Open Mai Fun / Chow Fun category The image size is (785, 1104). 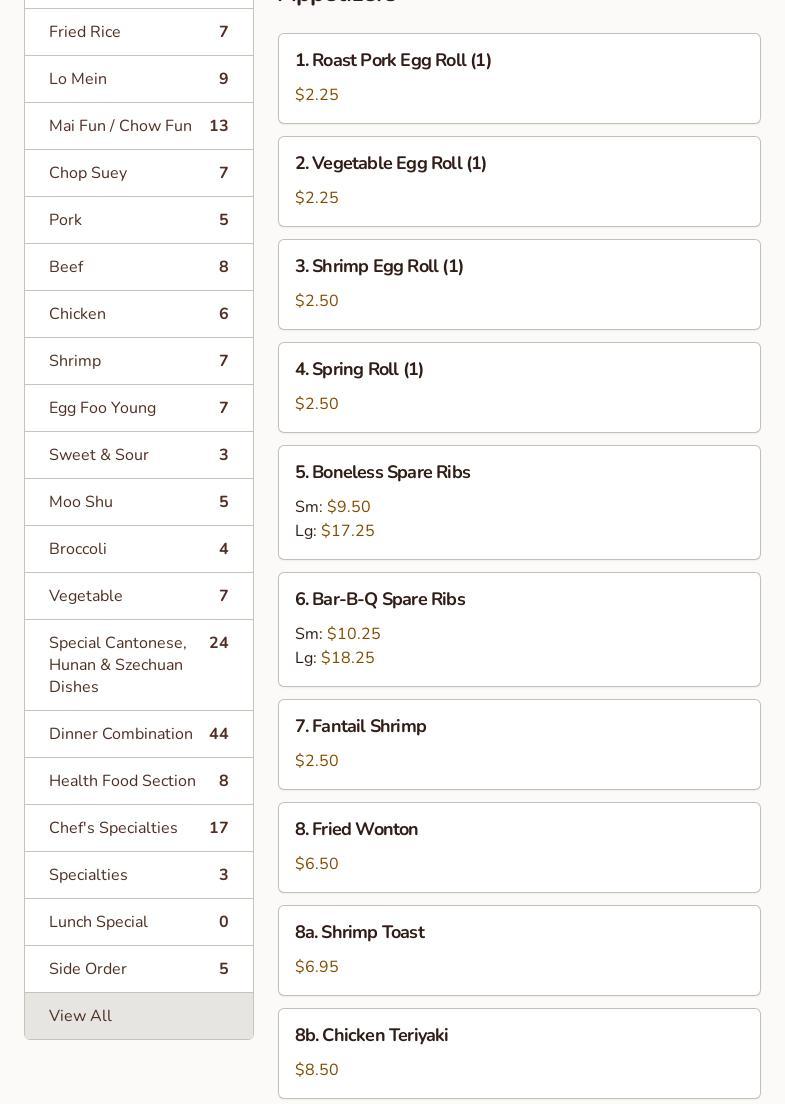coord(138,126)
